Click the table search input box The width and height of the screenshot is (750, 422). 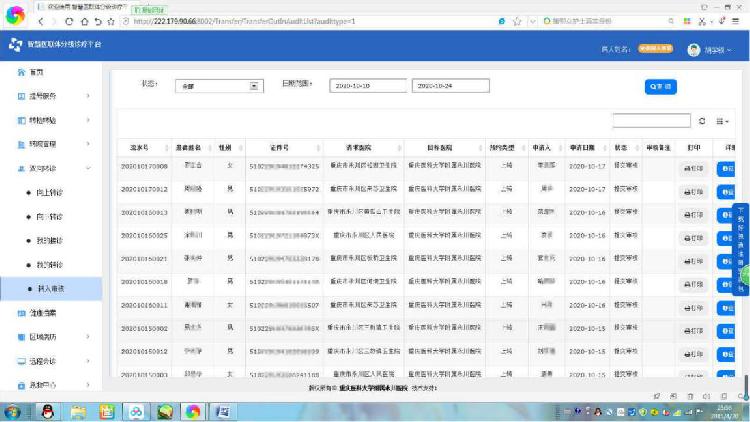(651, 121)
